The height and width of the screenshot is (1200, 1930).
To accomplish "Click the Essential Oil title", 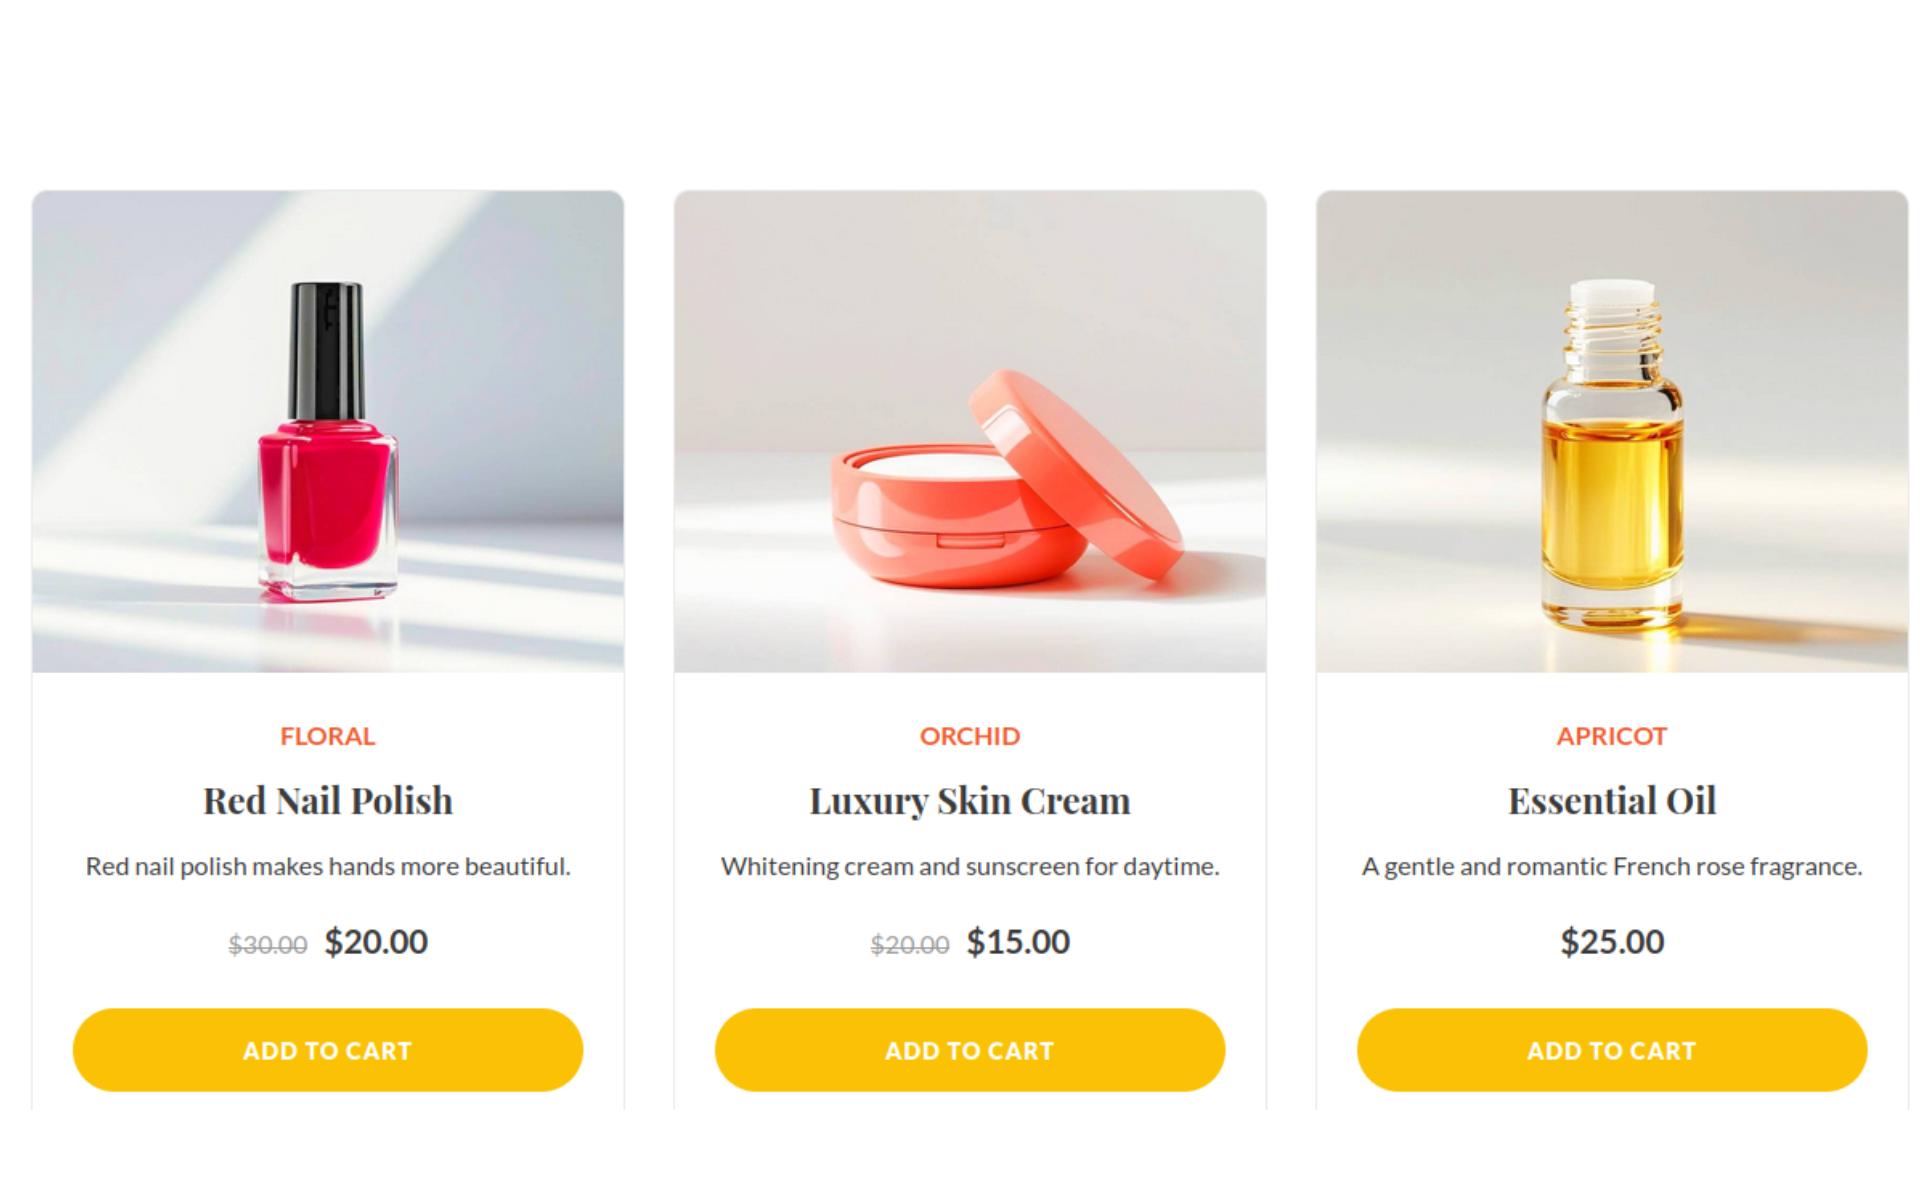I will (1612, 801).
